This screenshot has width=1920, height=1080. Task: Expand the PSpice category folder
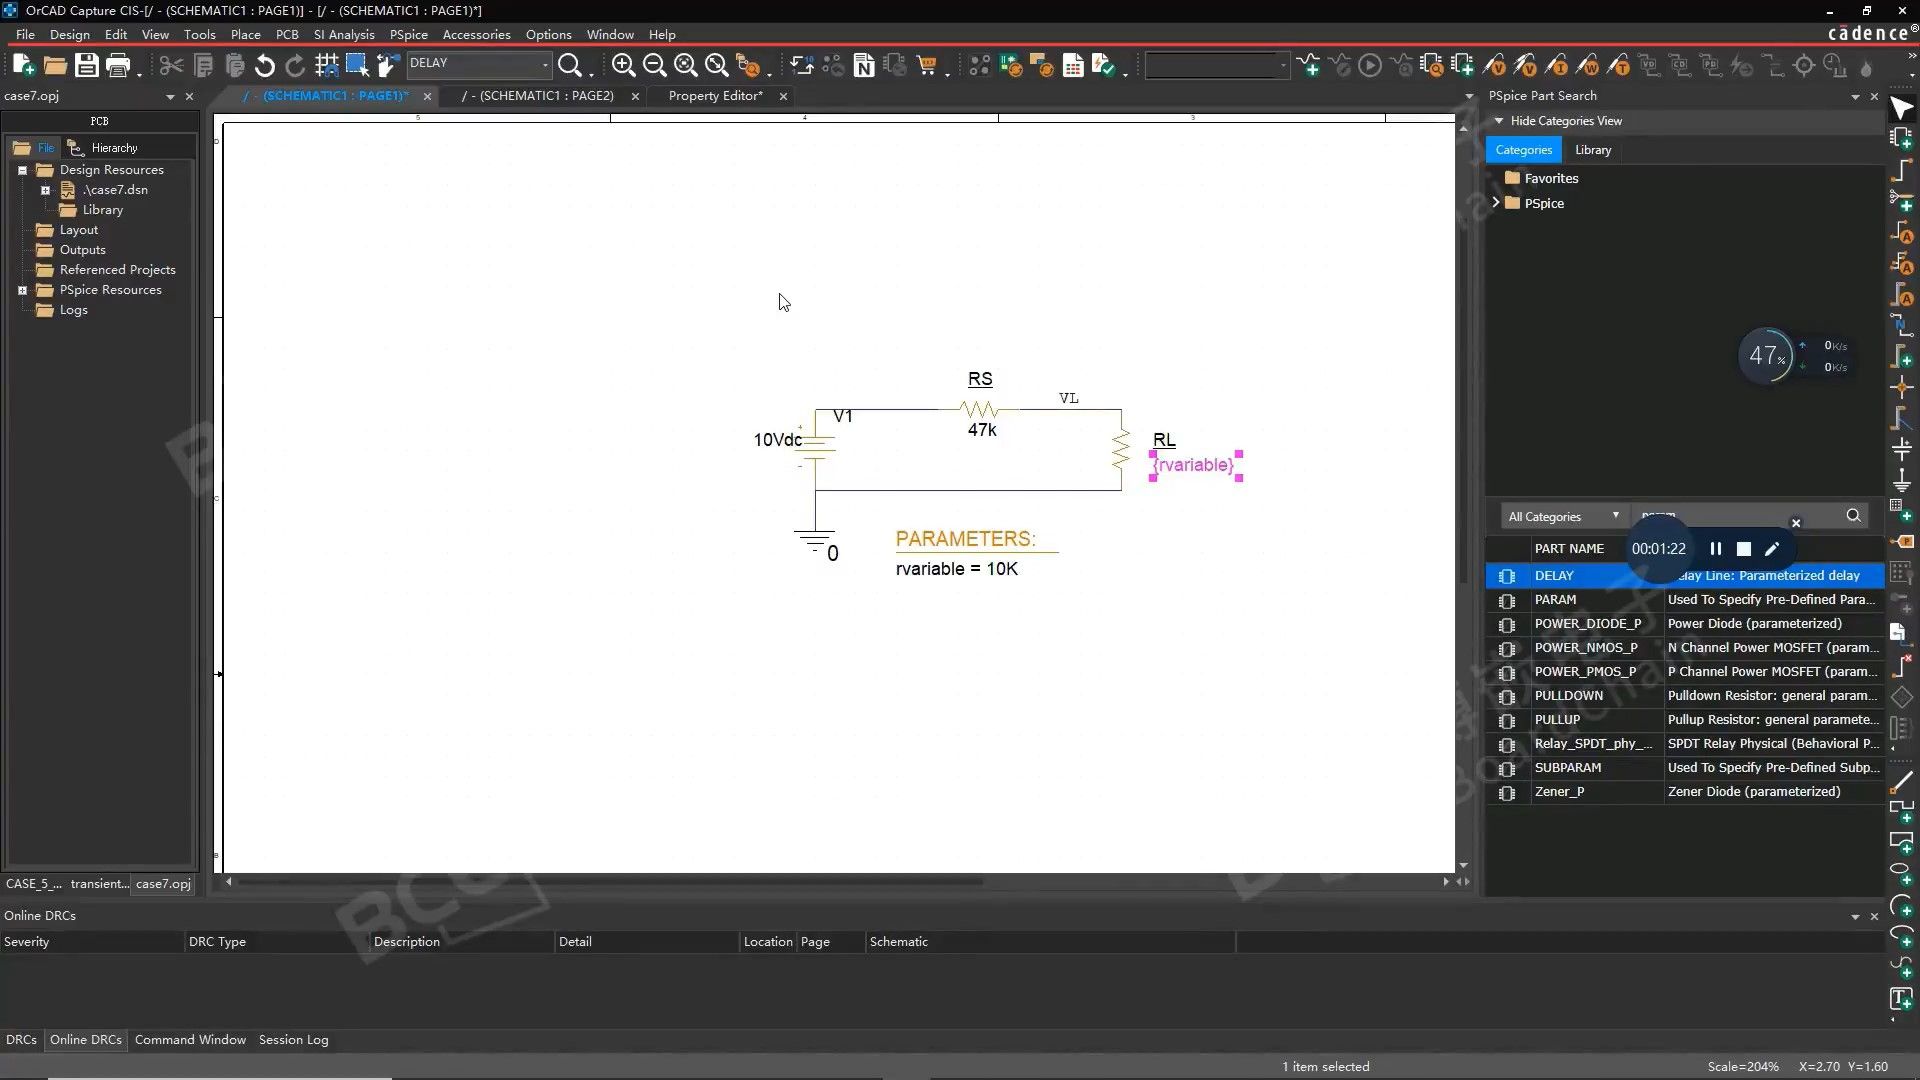click(1496, 203)
